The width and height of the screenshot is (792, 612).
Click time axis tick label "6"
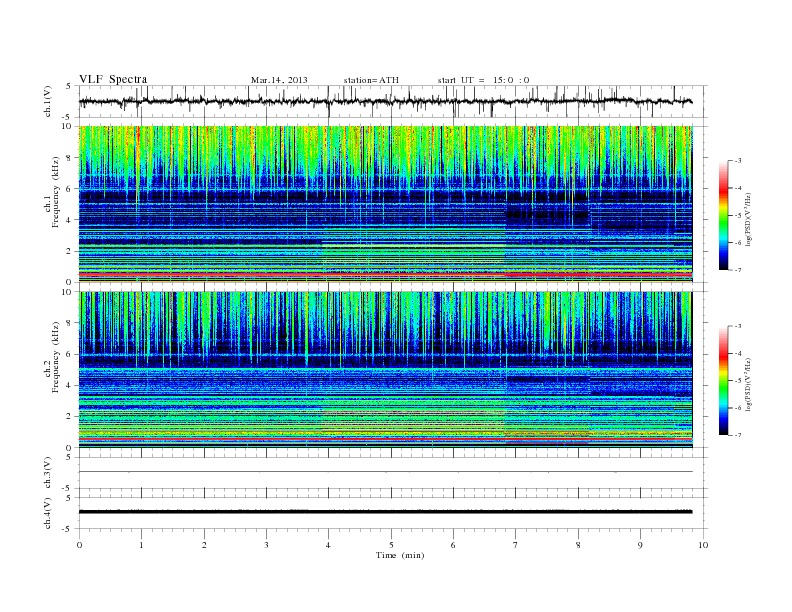coord(454,545)
